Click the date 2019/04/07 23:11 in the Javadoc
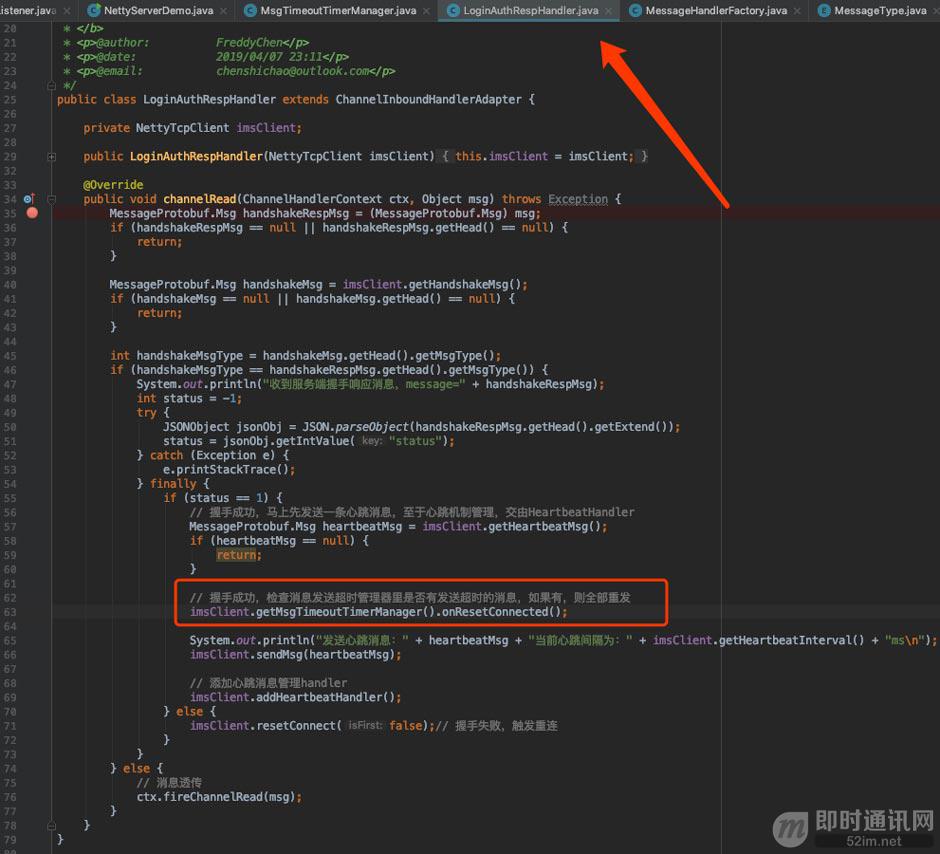The height and width of the screenshot is (854, 940). click(x=269, y=57)
